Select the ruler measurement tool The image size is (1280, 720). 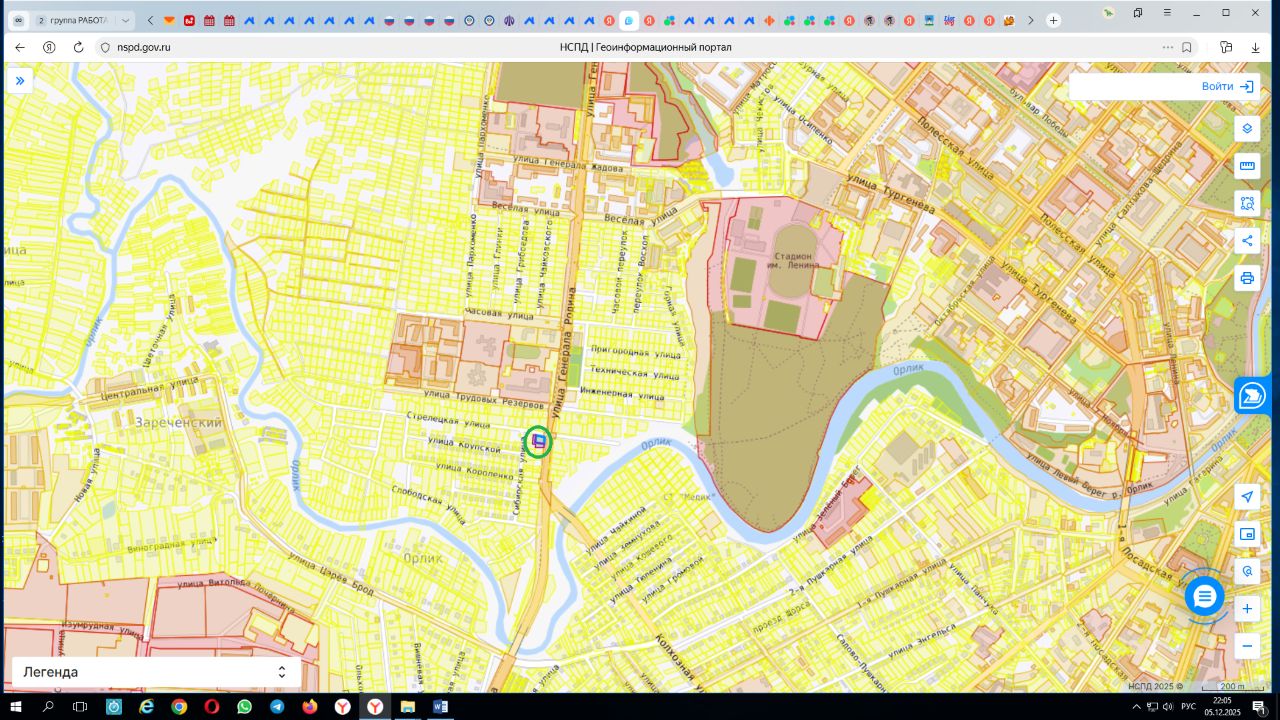pos(1247,166)
